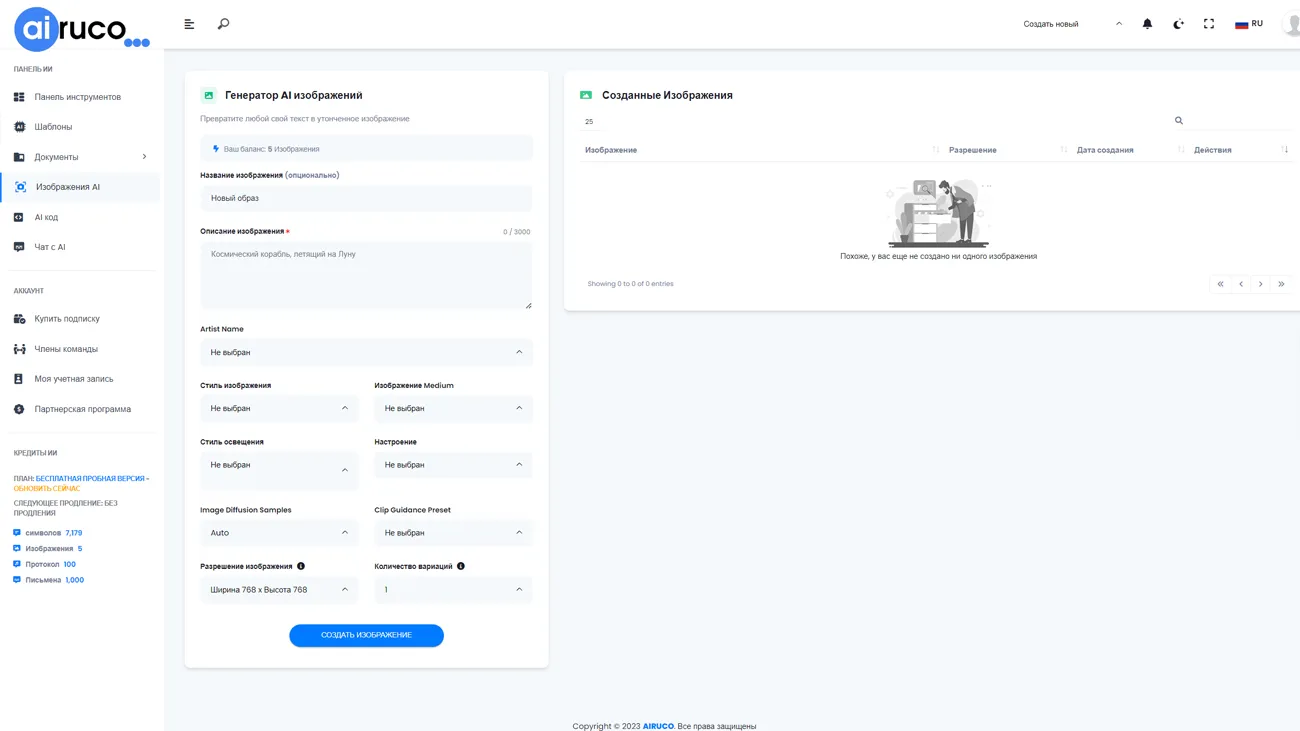The width and height of the screenshot is (1300, 731).
Task: Click into the Описание изображения text area
Action: tap(366, 275)
